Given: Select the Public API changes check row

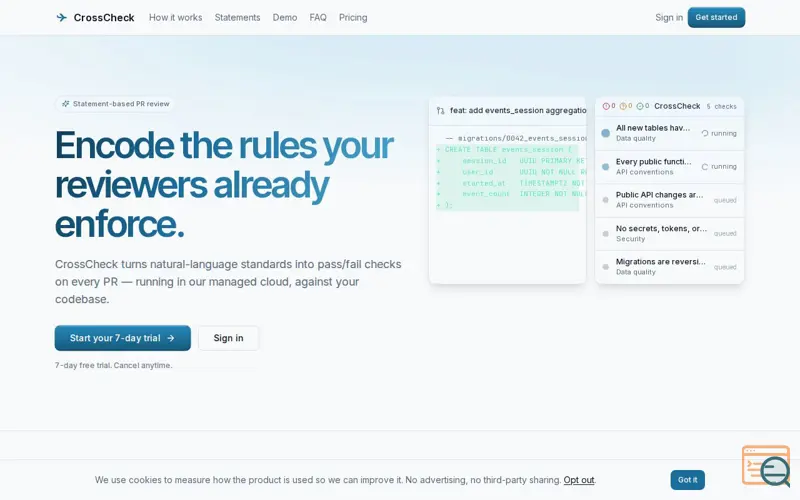Looking at the screenshot, I should click(669, 200).
